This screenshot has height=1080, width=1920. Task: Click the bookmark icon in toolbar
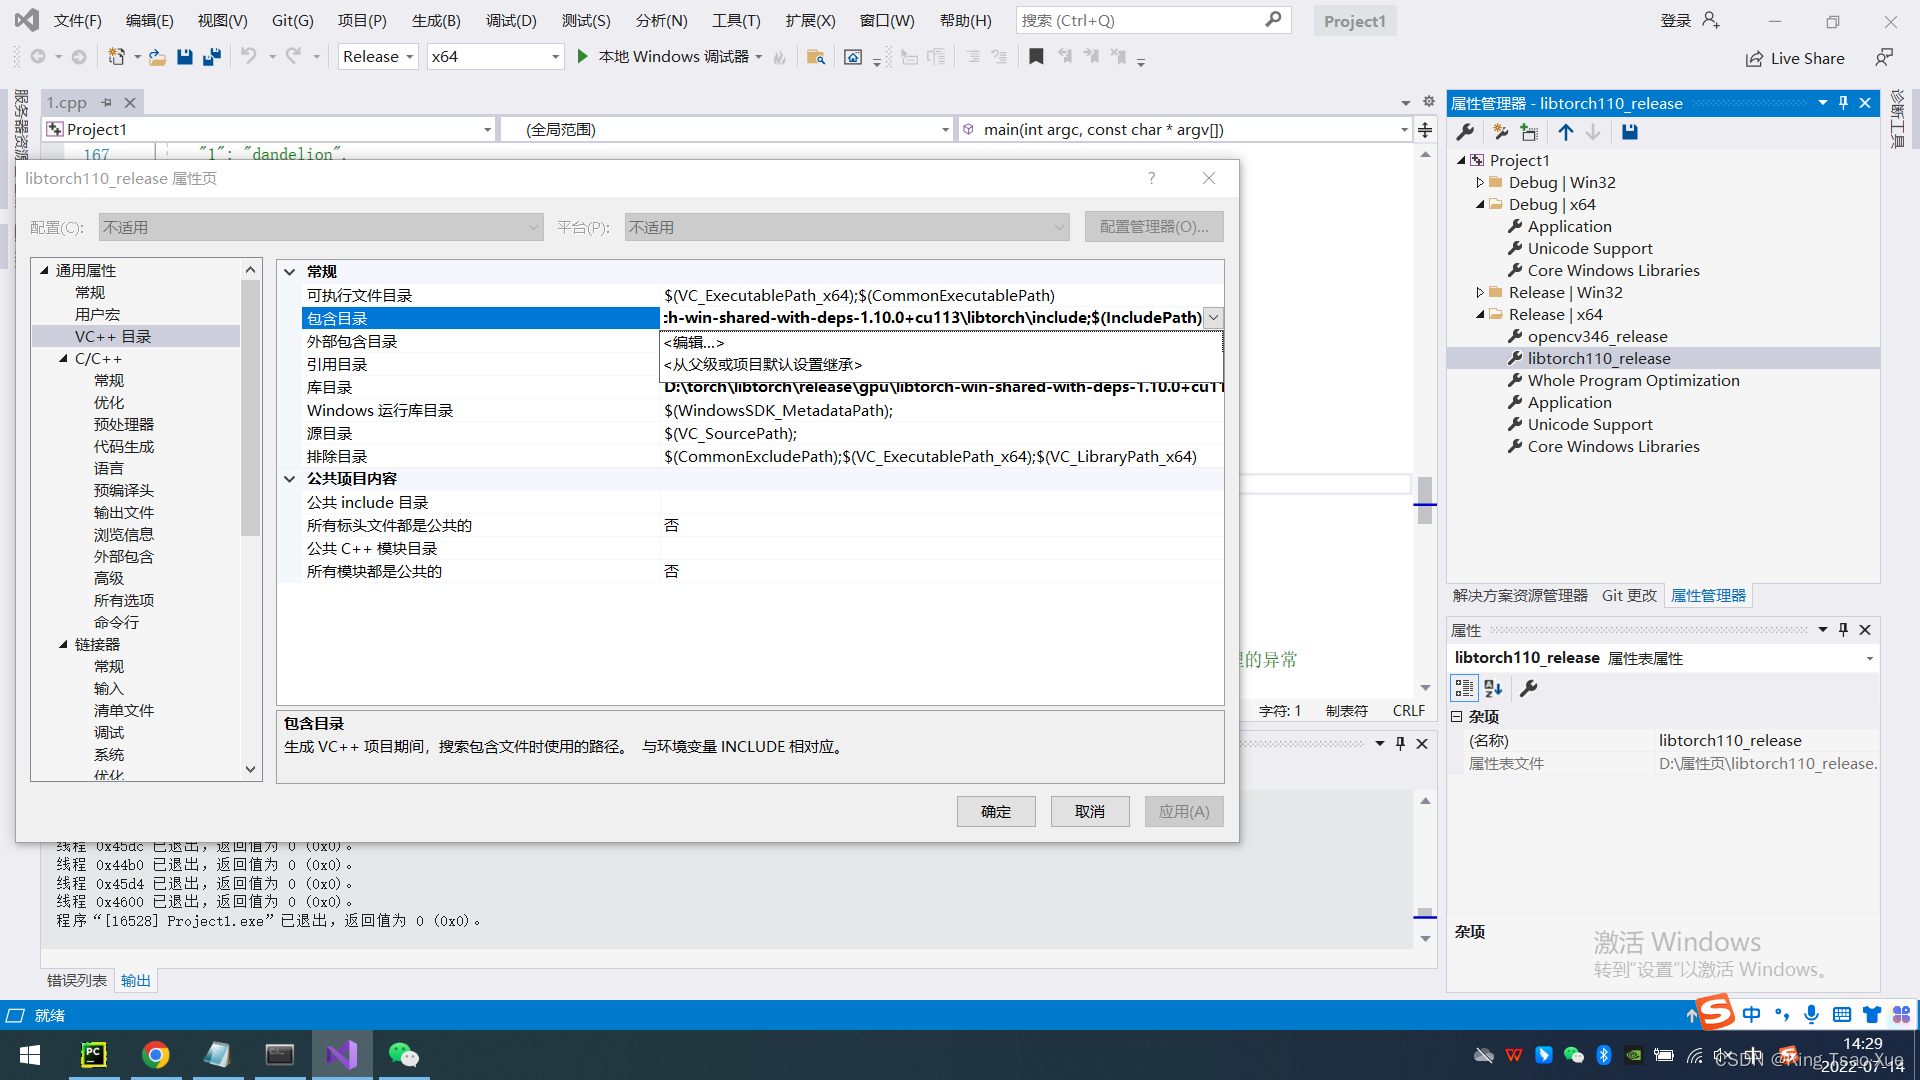tap(1036, 57)
